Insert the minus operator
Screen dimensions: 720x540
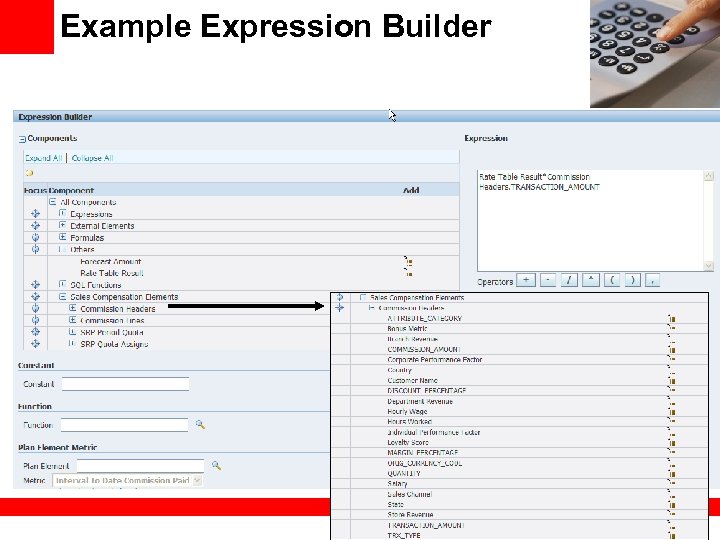click(548, 280)
